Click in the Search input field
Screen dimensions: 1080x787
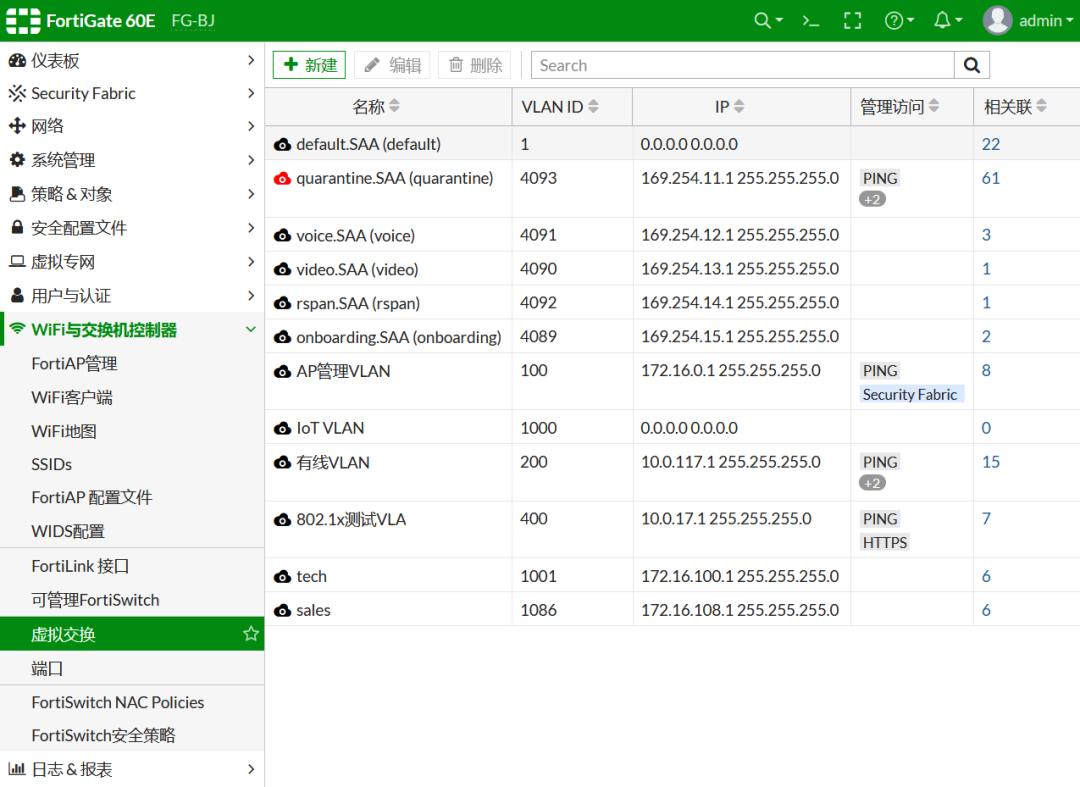click(742, 65)
